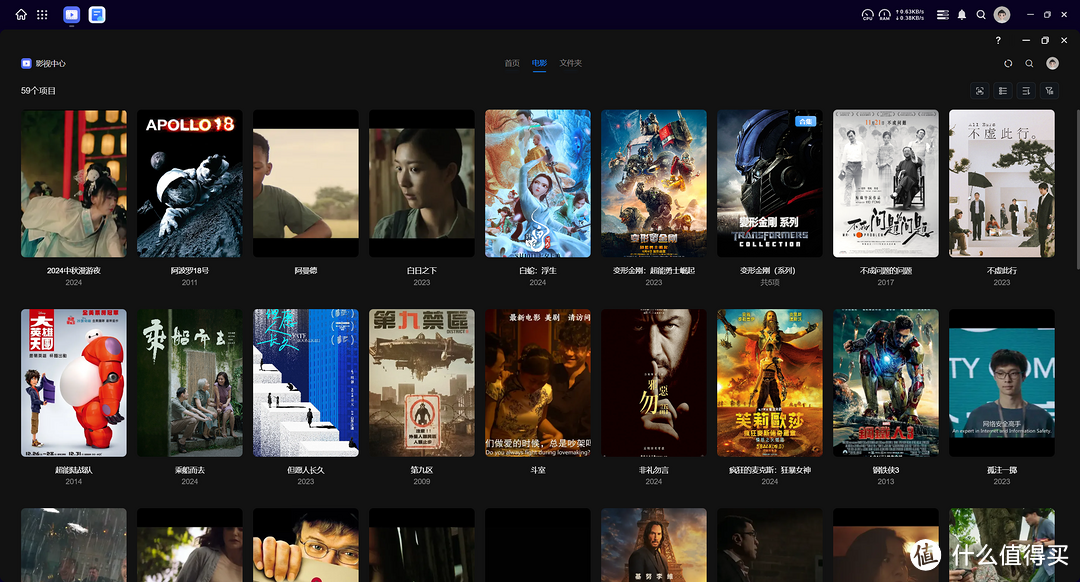Switch to the 首页 tab
Screen dimensions: 1080x582
512,63
